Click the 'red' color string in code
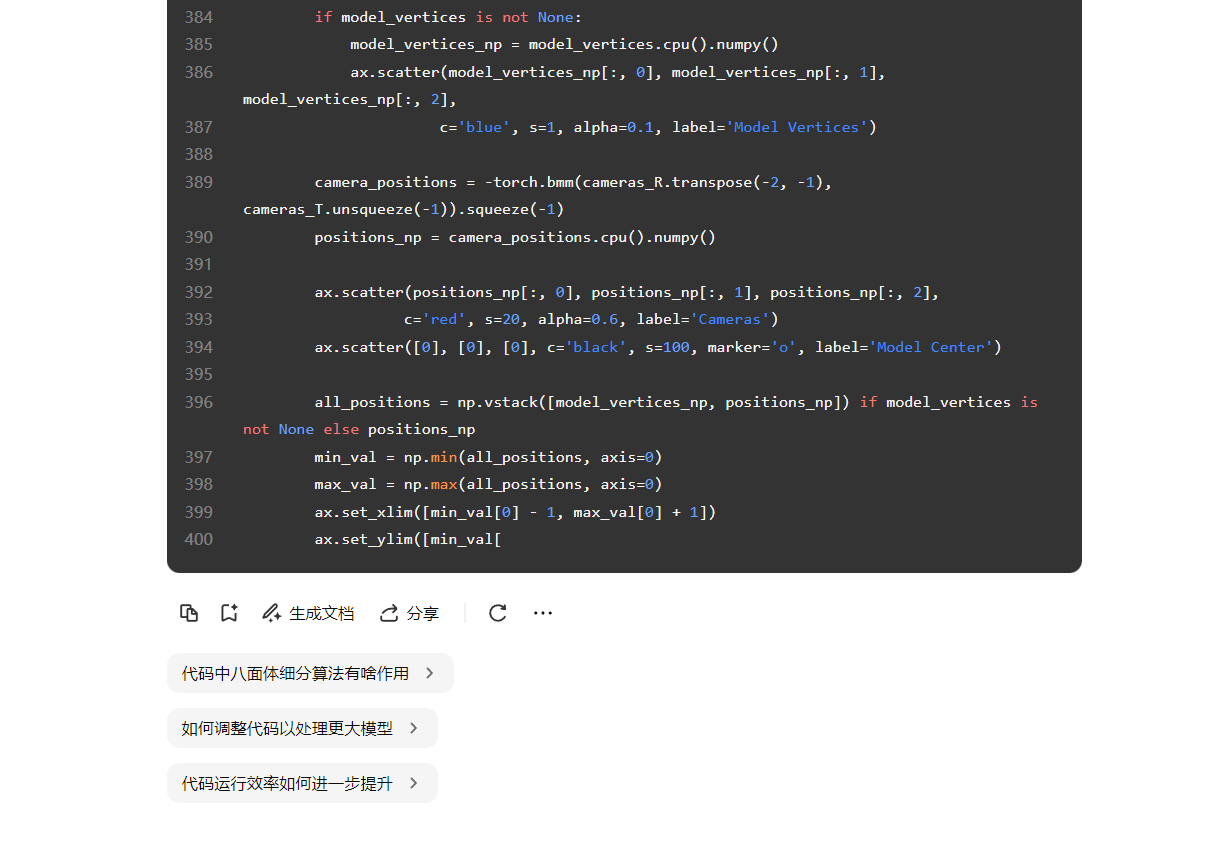This screenshot has height=865, width=1211. (x=444, y=319)
